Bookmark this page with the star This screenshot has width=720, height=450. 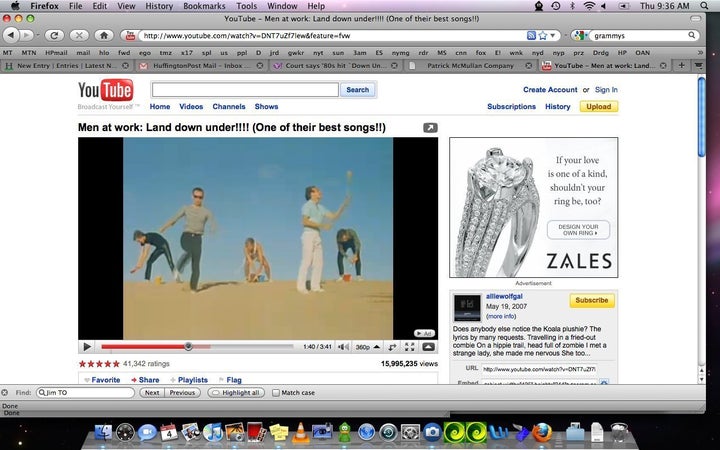click(x=543, y=35)
